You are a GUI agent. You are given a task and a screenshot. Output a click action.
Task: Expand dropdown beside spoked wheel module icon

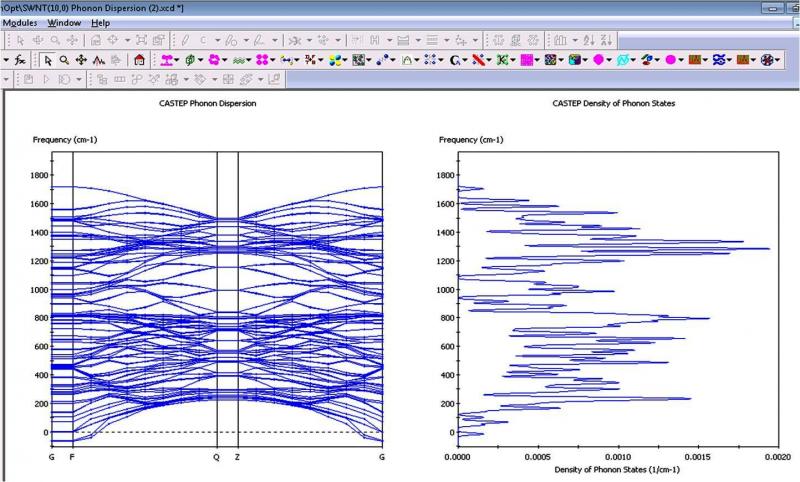(778, 60)
